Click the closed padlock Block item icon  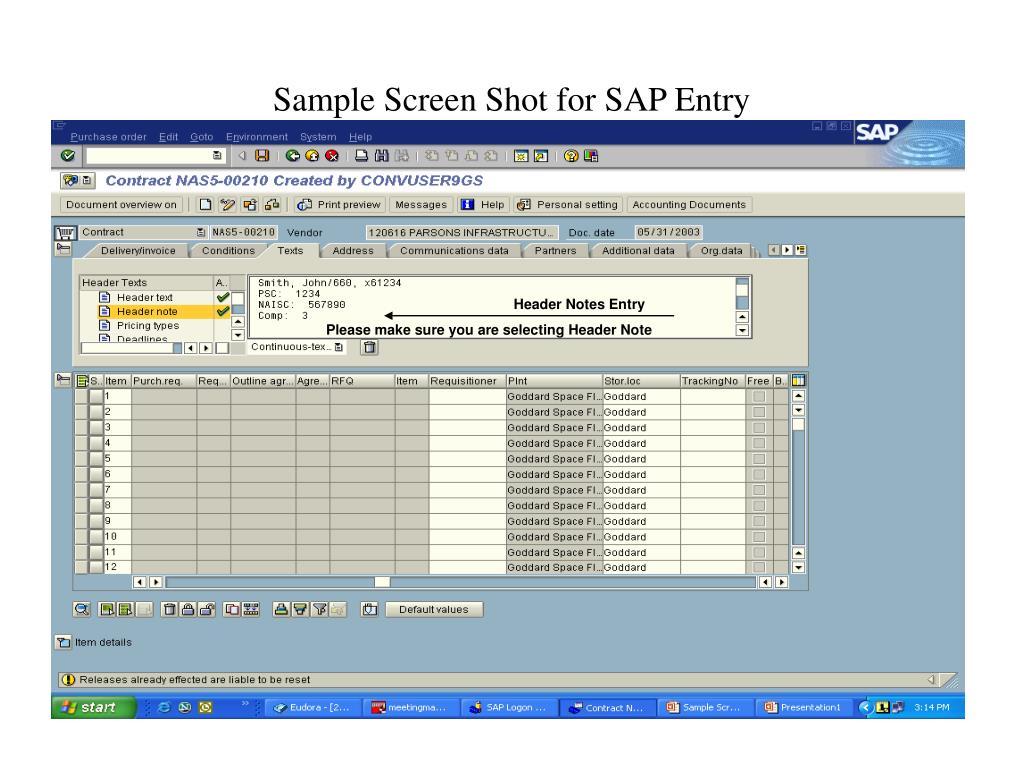[x=188, y=609]
